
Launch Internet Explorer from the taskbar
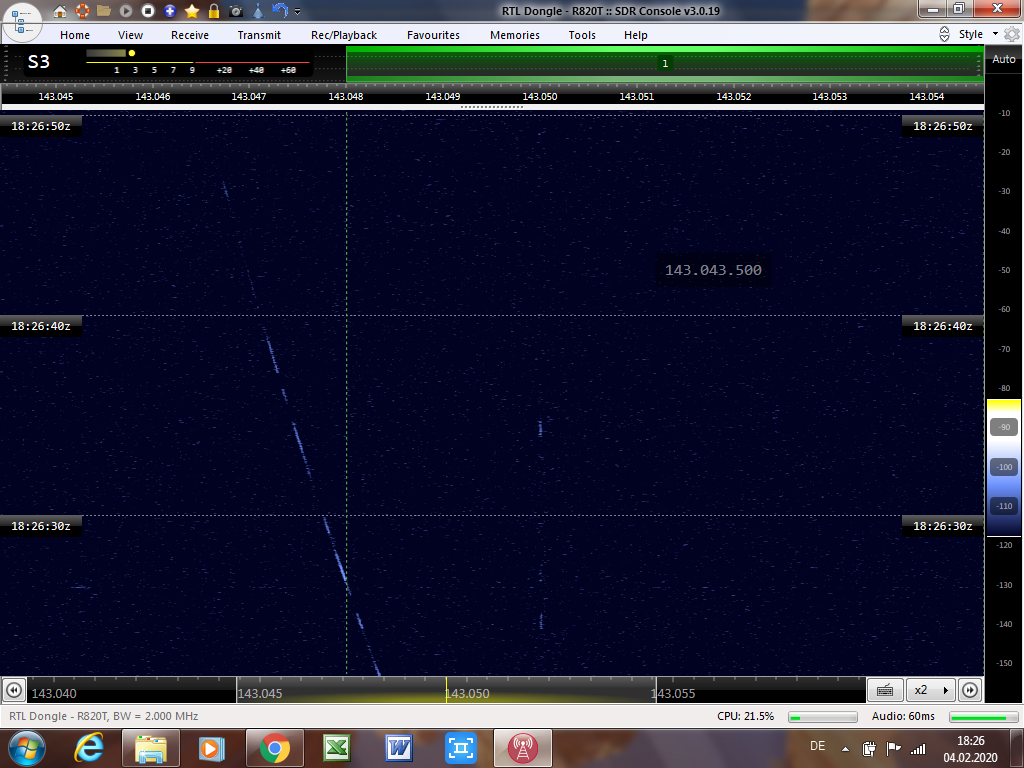tap(89, 748)
